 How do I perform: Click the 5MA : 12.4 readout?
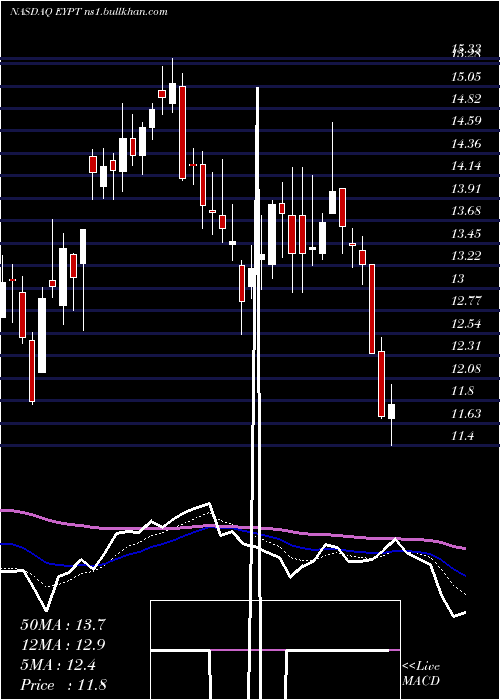tap(58, 665)
